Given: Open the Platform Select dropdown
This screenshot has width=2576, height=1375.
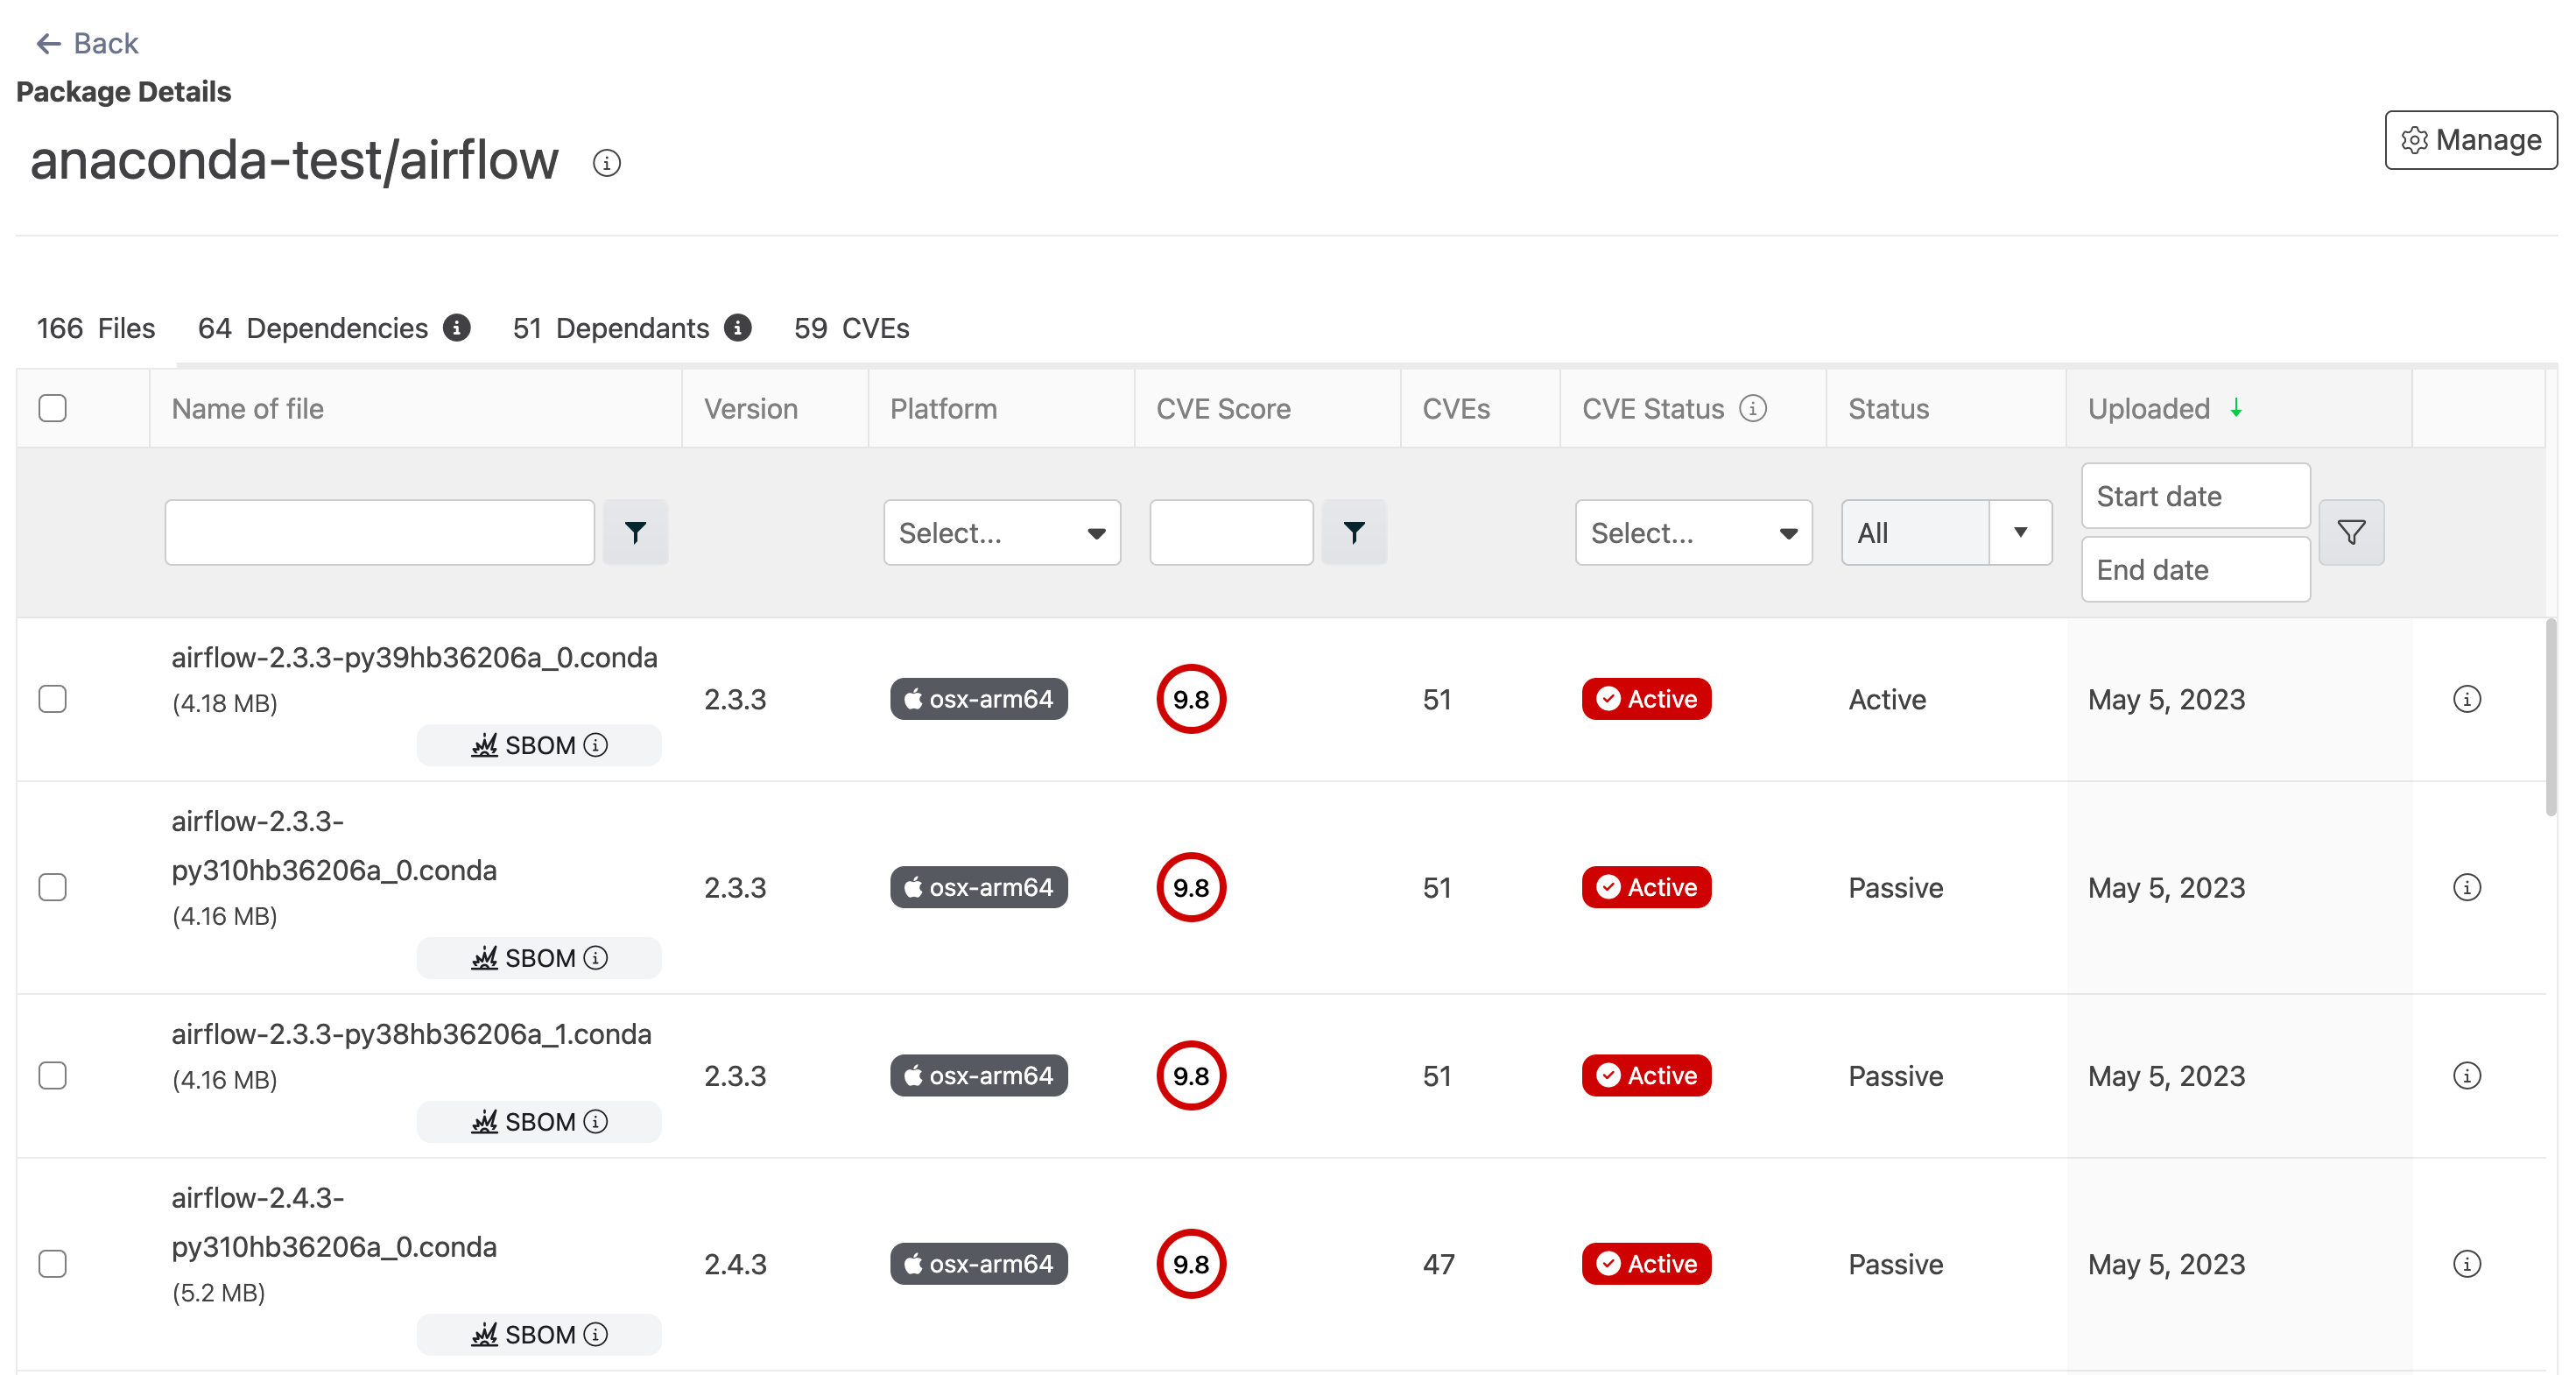Looking at the screenshot, I should pos(1001,532).
